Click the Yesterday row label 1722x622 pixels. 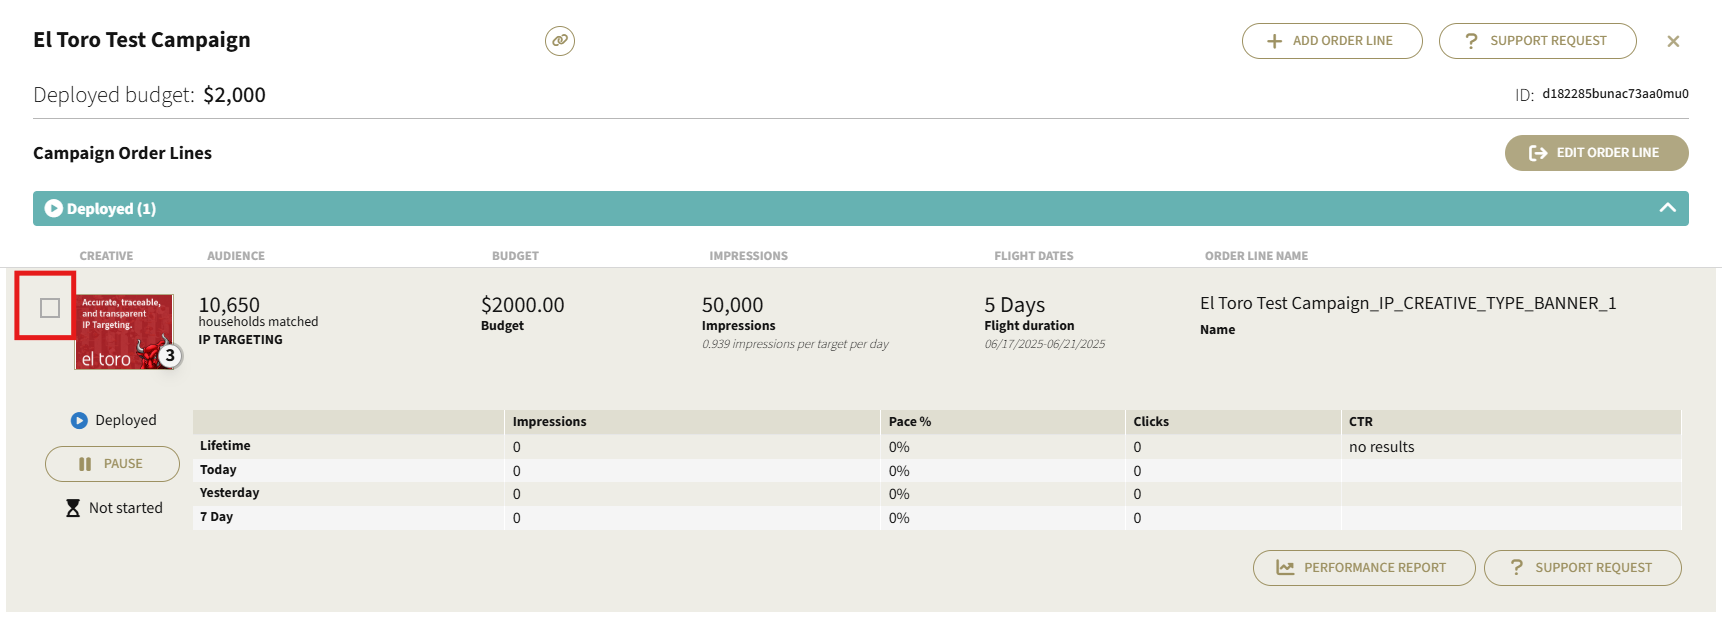pyautogui.click(x=229, y=493)
